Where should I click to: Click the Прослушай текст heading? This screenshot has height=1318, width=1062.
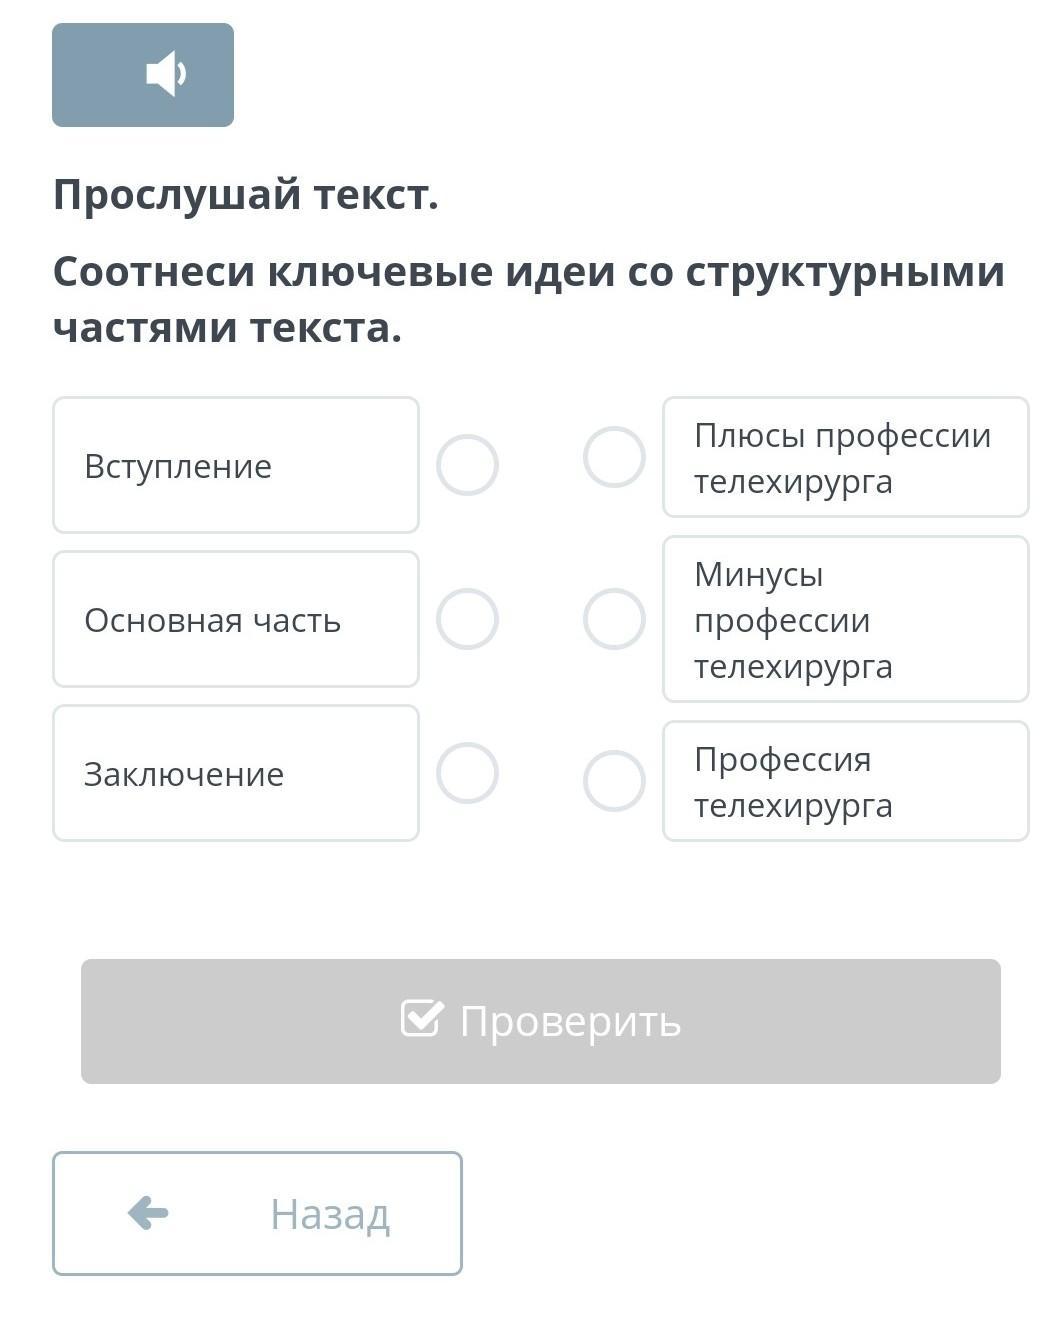(x=246, y=194)
